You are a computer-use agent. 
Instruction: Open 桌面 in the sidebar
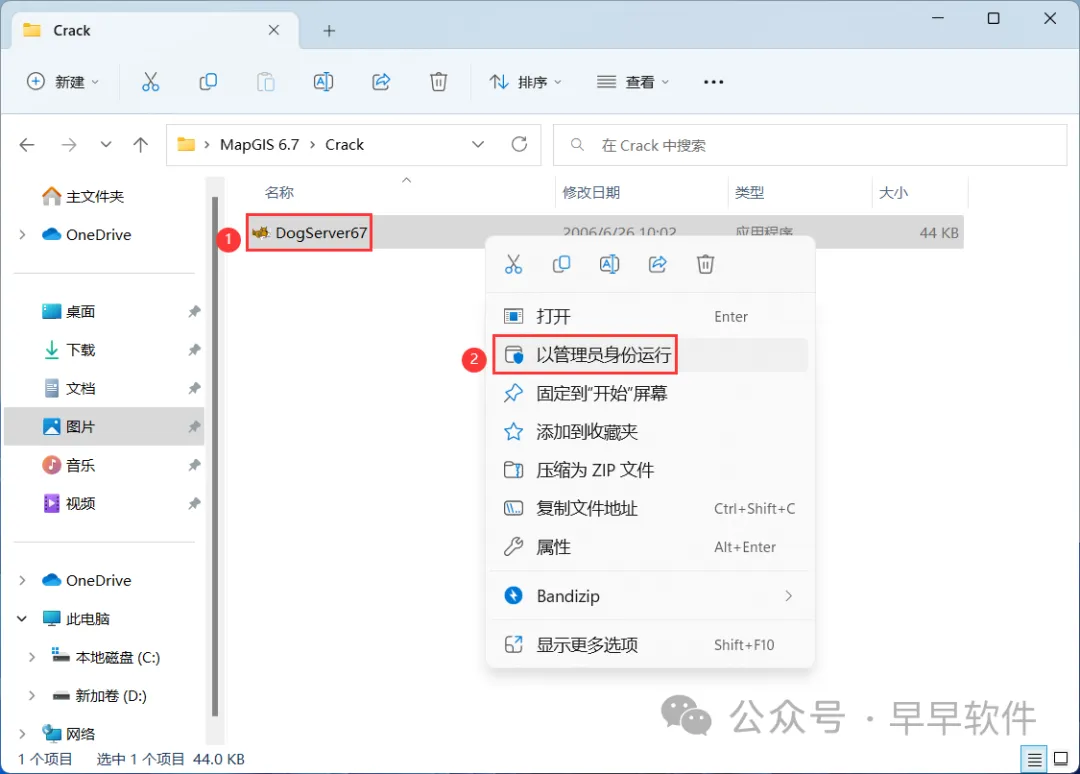coord(69,312)
